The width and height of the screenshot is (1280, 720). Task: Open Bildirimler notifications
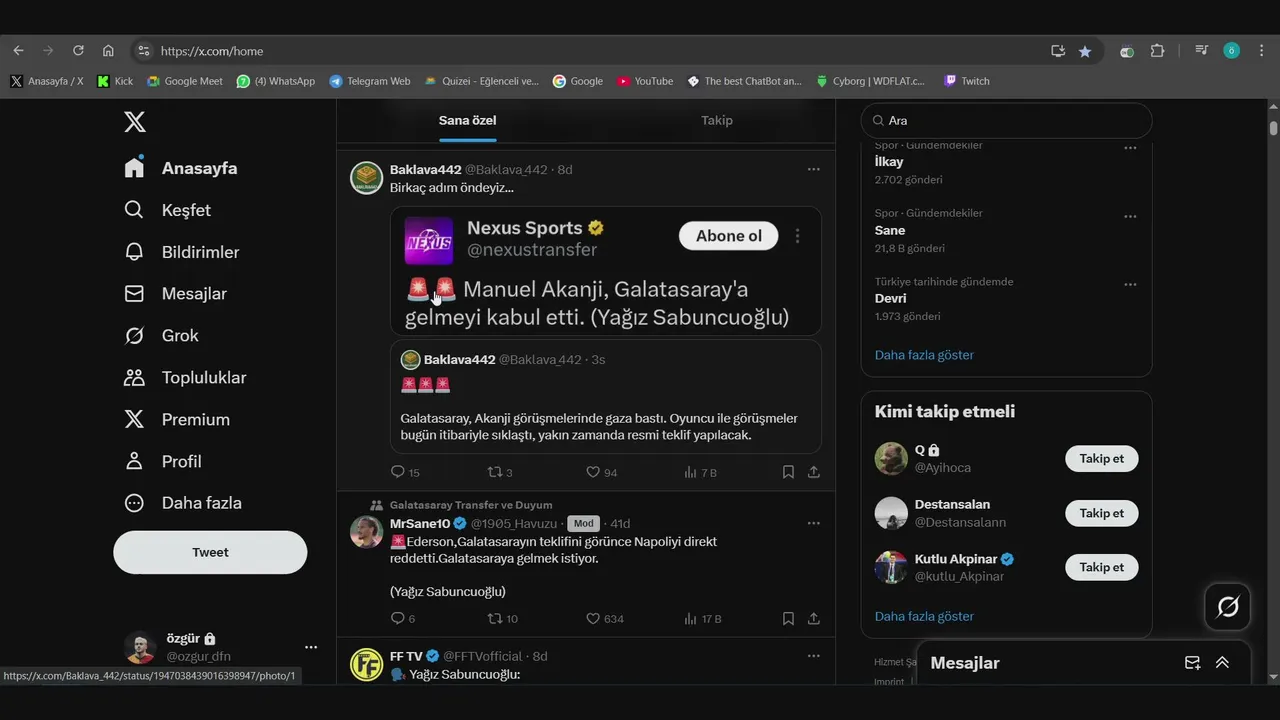181,252
